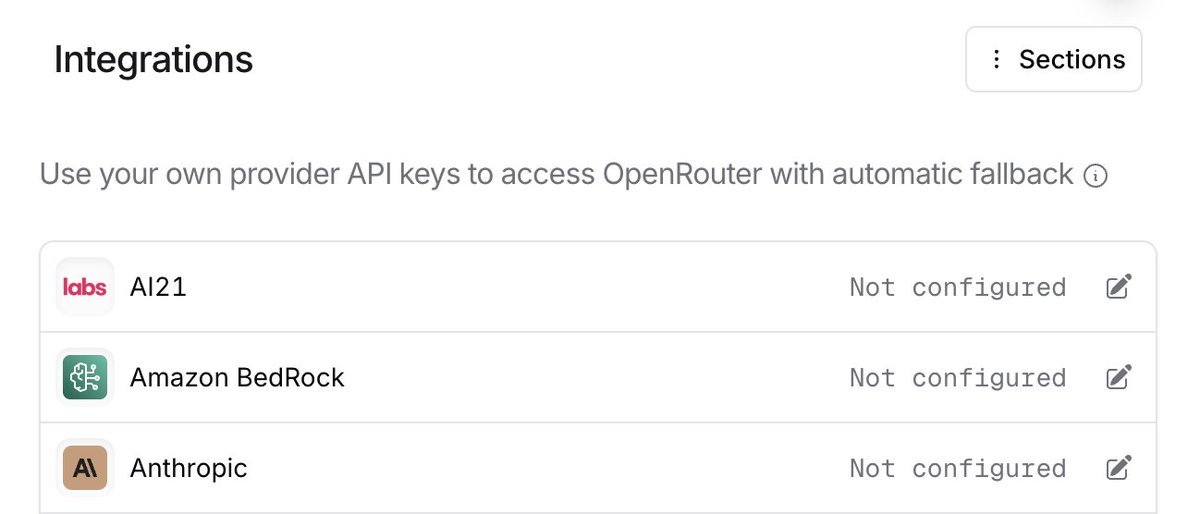Click Anthropic's Not configured status
Screen dimensions: 1200x514
tap(957, 468)
